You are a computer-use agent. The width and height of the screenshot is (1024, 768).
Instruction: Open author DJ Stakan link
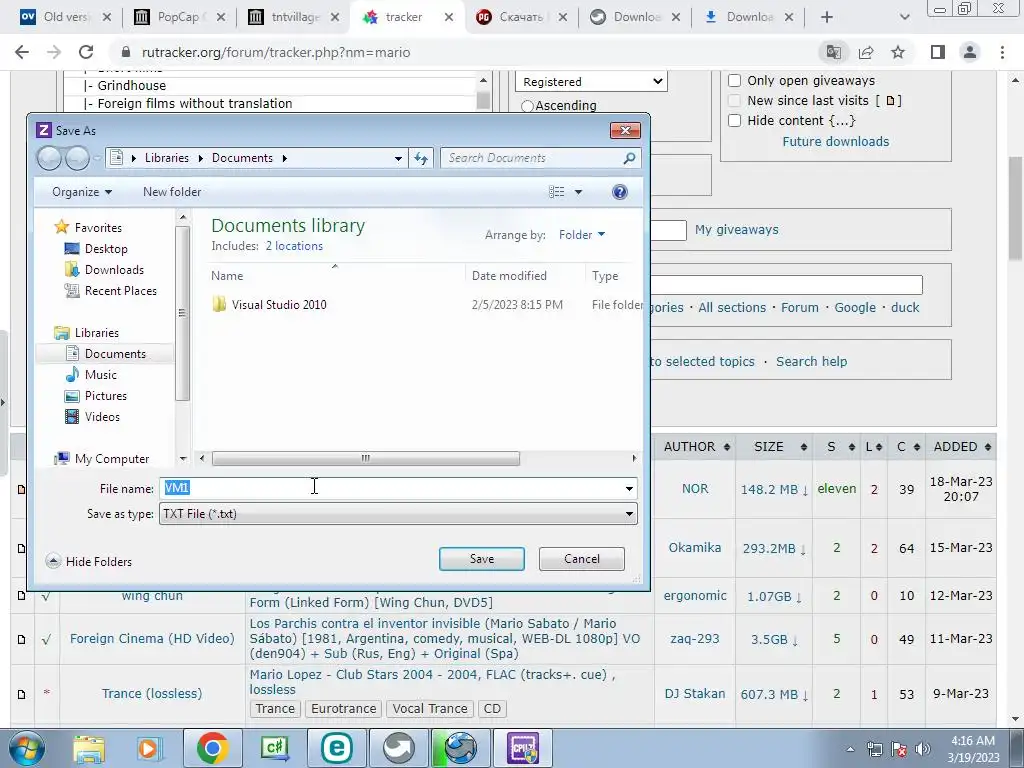(695, 694)
